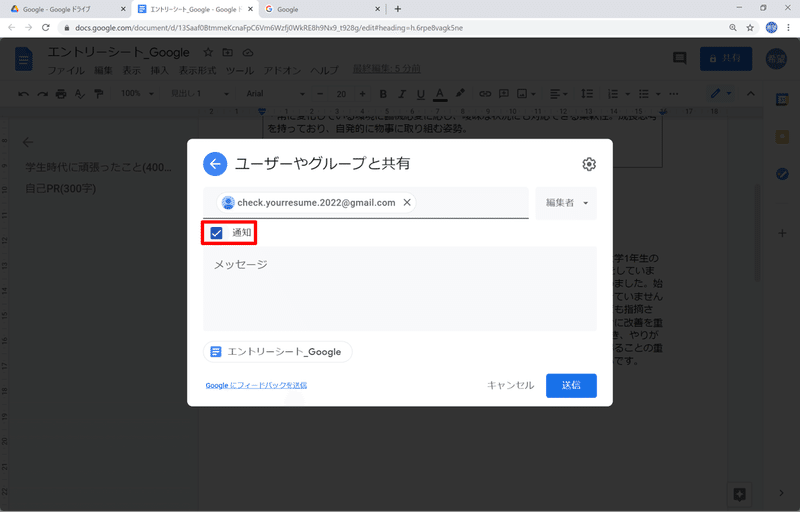Image resolution: width=800 pixels, height=512 pixels.
Task: Open the text alignment dropdown
Action: (x=558, y=94)
